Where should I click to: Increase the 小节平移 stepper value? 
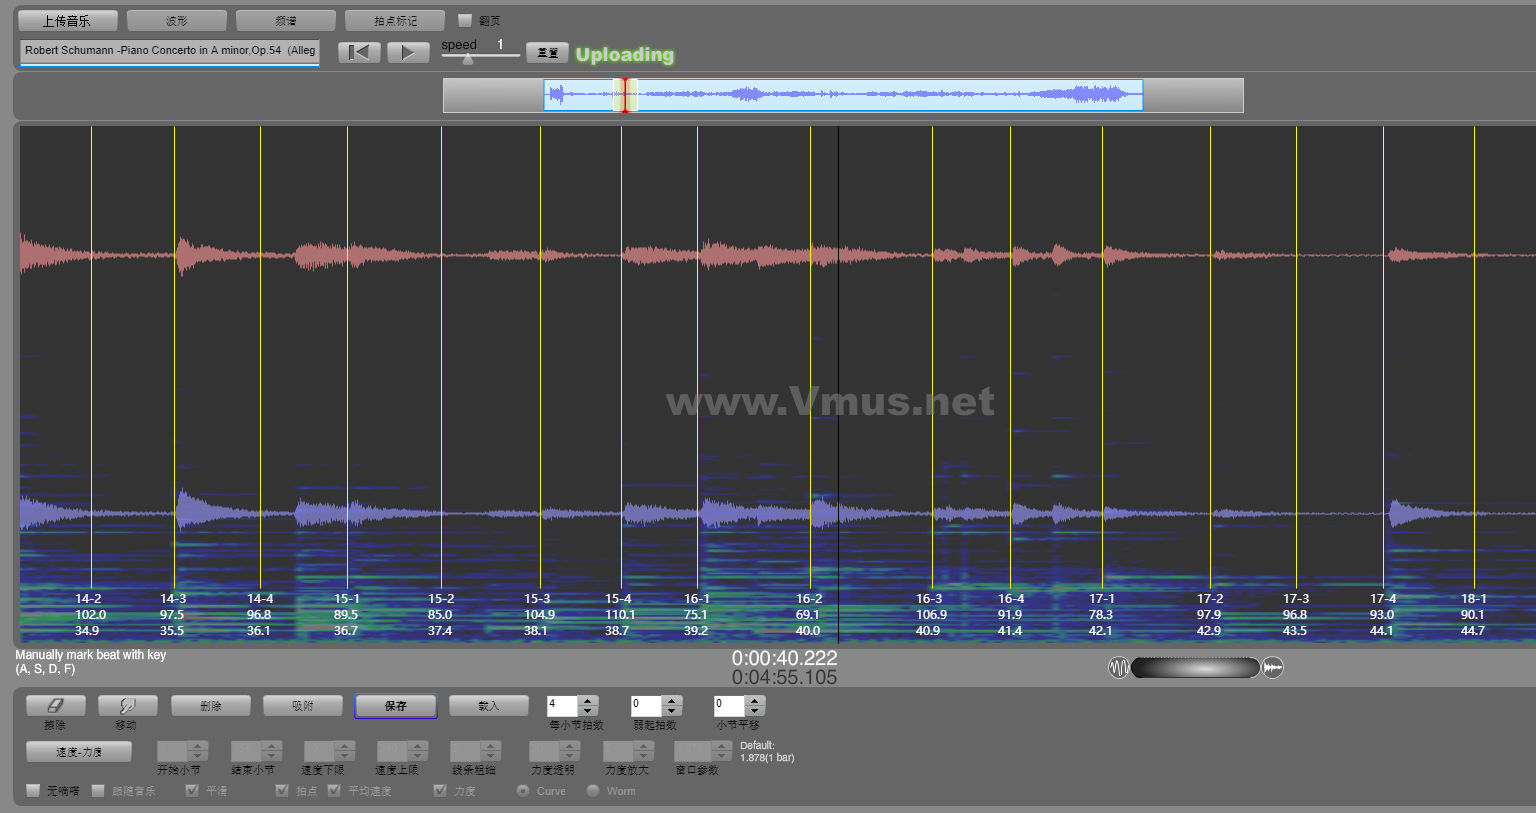(755, 701)
